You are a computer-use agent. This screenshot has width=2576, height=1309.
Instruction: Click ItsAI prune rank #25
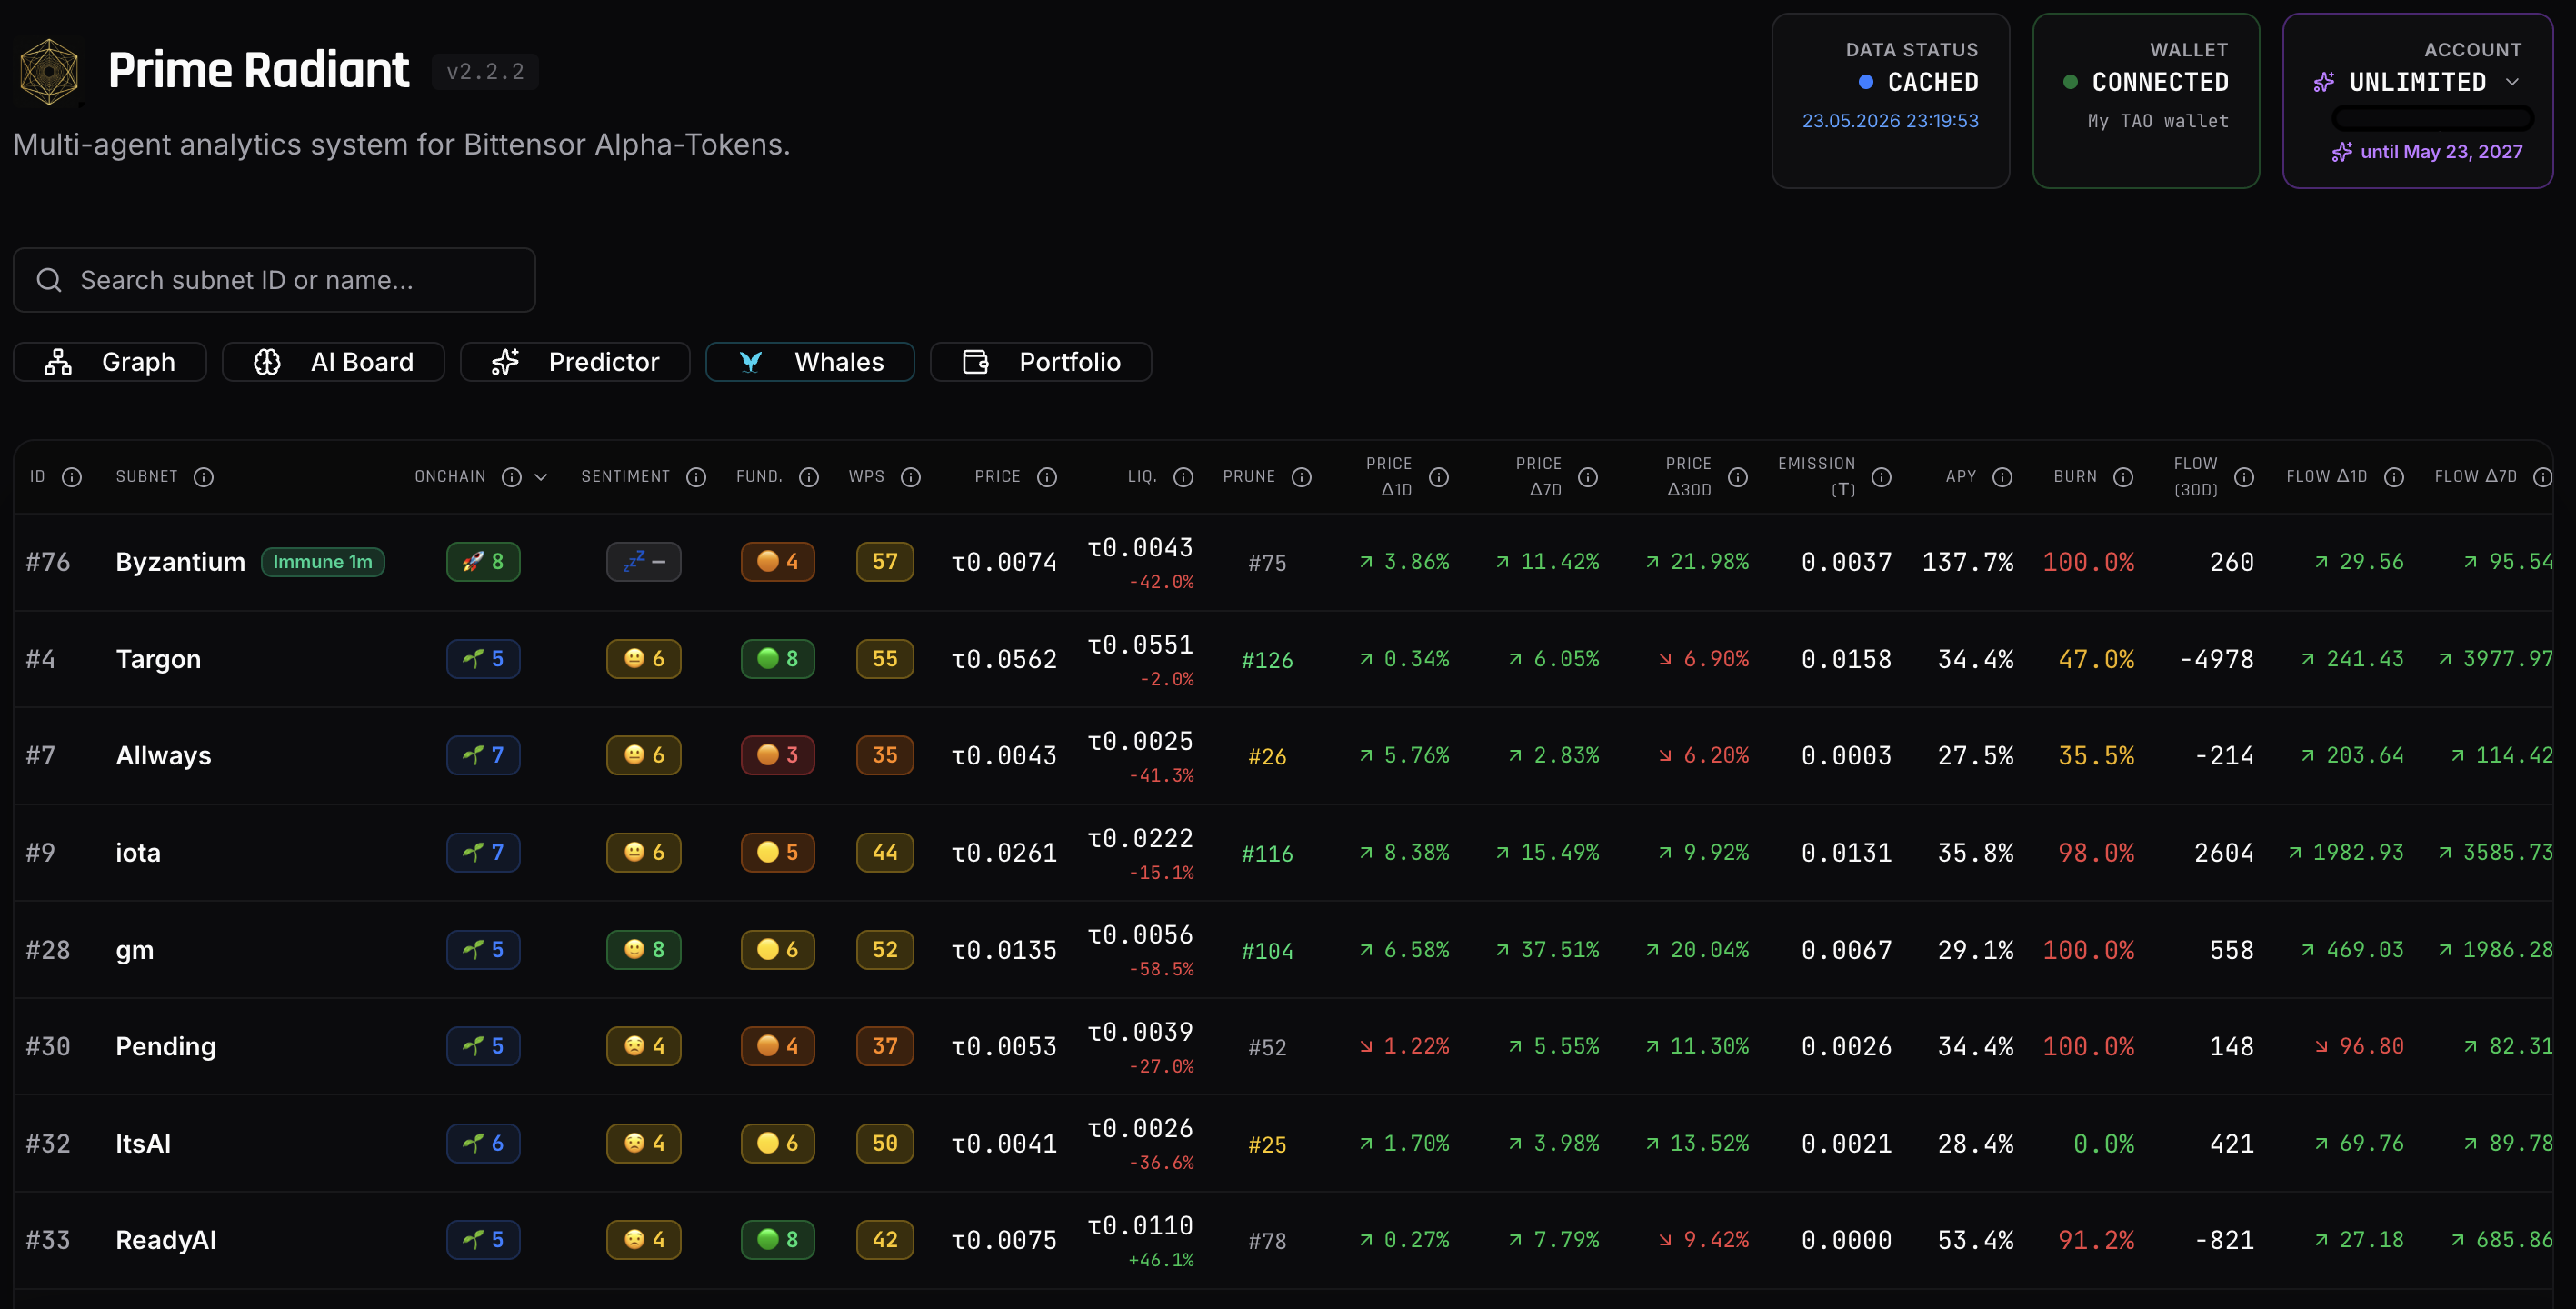click(x=1267, y=1144)
